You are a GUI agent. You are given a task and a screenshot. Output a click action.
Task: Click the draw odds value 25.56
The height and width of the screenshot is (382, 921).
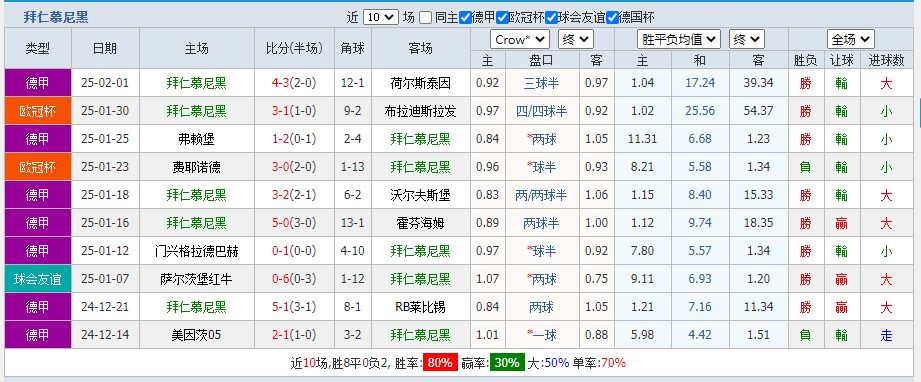700,111
